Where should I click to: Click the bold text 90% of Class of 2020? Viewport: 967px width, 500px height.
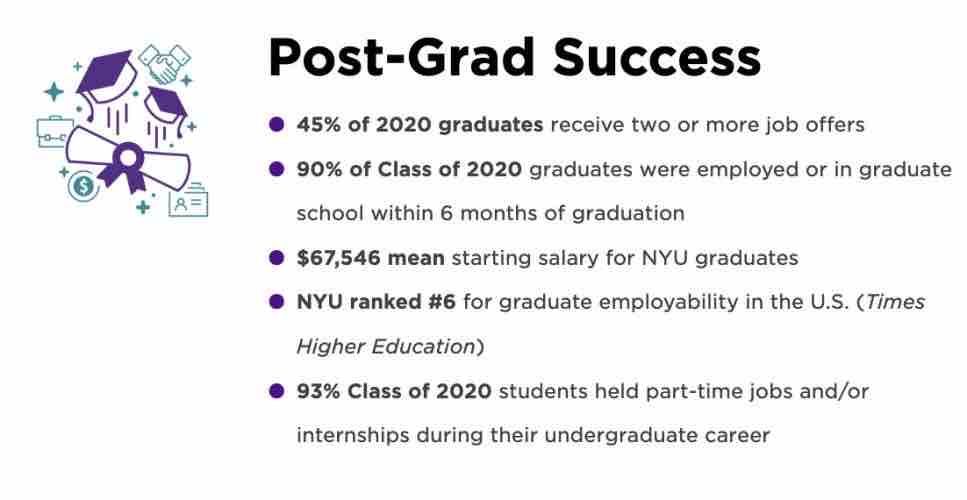pos(409,170)
